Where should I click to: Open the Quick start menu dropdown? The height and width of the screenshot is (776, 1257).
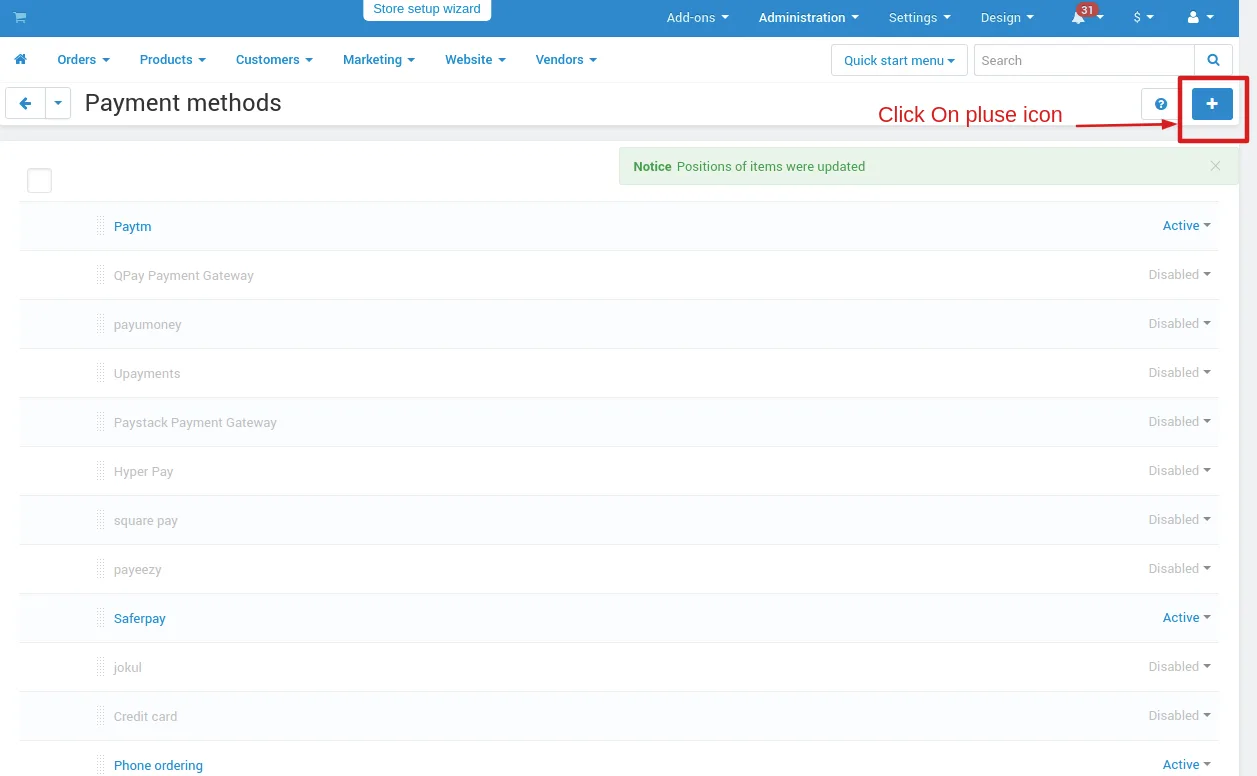[899, 60]
